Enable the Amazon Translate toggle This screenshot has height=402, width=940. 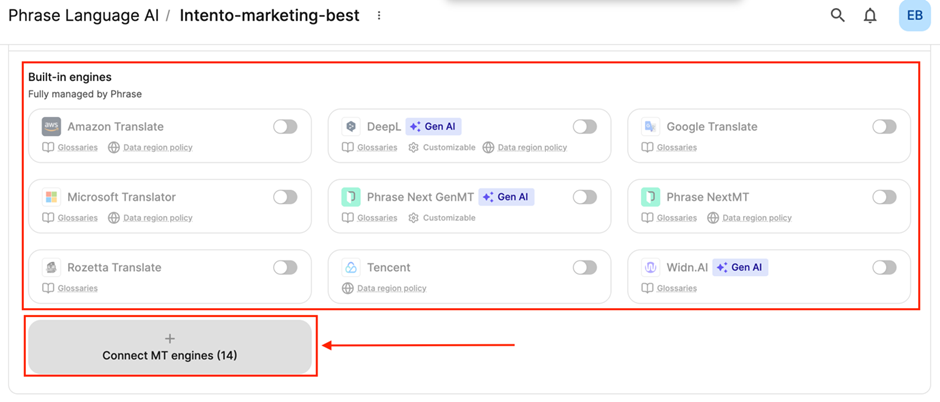(x=285, y=127)
